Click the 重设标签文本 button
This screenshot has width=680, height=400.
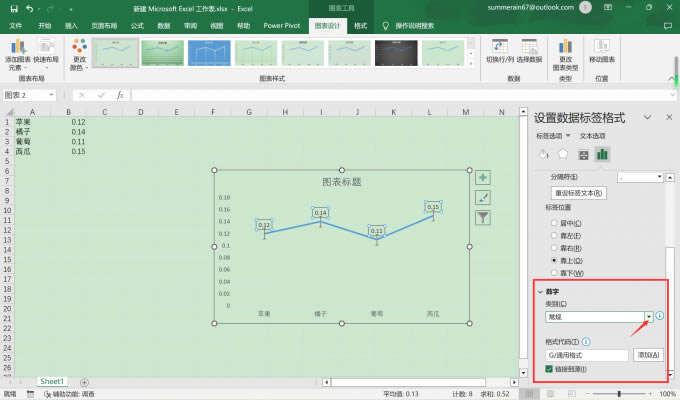coord(579,192)
